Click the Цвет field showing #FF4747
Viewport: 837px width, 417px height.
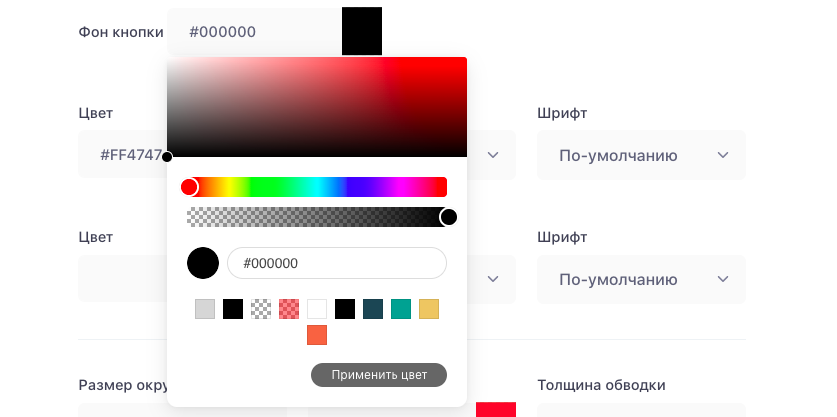pos(122,155)
